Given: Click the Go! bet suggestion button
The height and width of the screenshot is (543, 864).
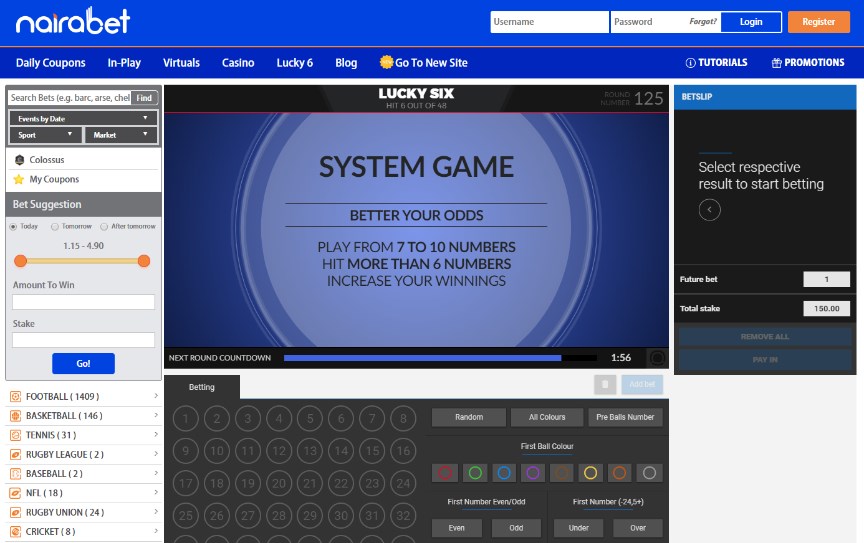Looking at the screenshot, I should click(83, 363).
